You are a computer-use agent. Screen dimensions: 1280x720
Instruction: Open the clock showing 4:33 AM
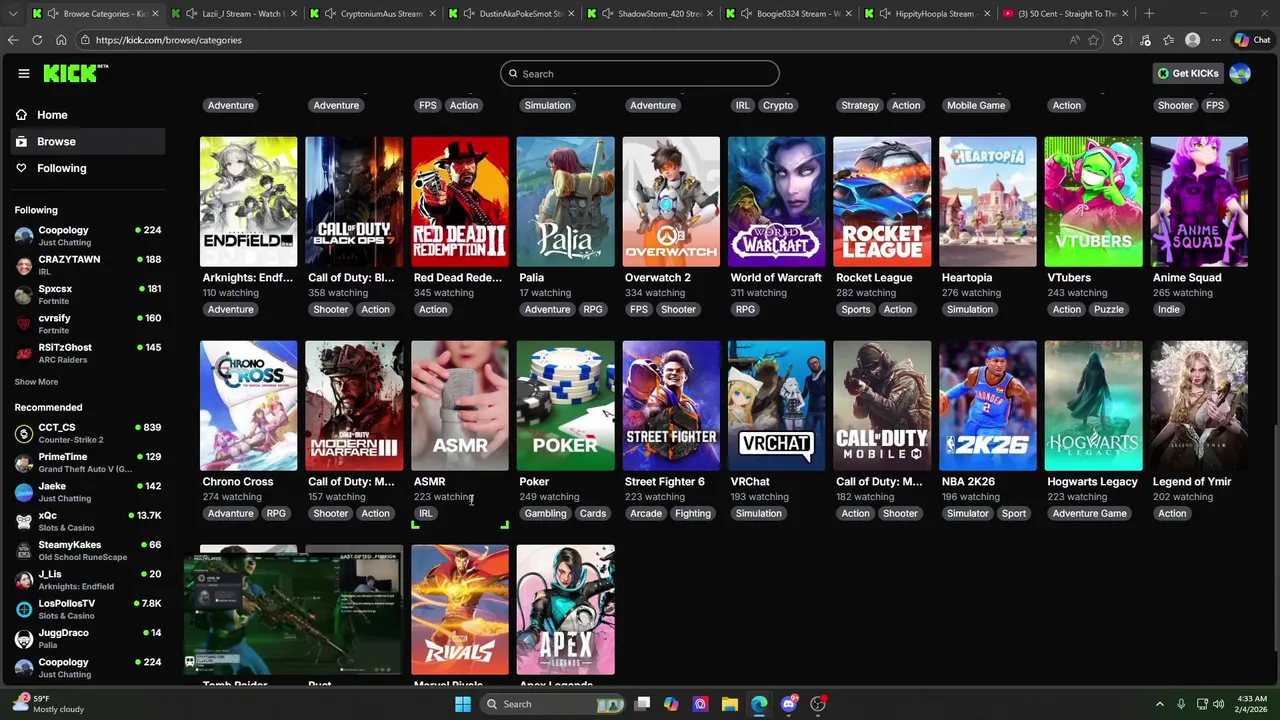pos(1252,704)
